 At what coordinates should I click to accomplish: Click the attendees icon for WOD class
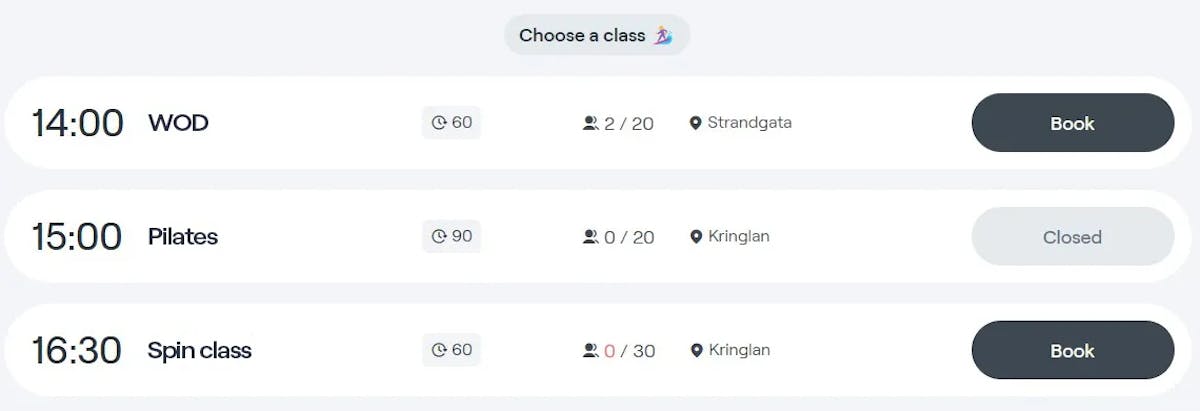point(590,123)
